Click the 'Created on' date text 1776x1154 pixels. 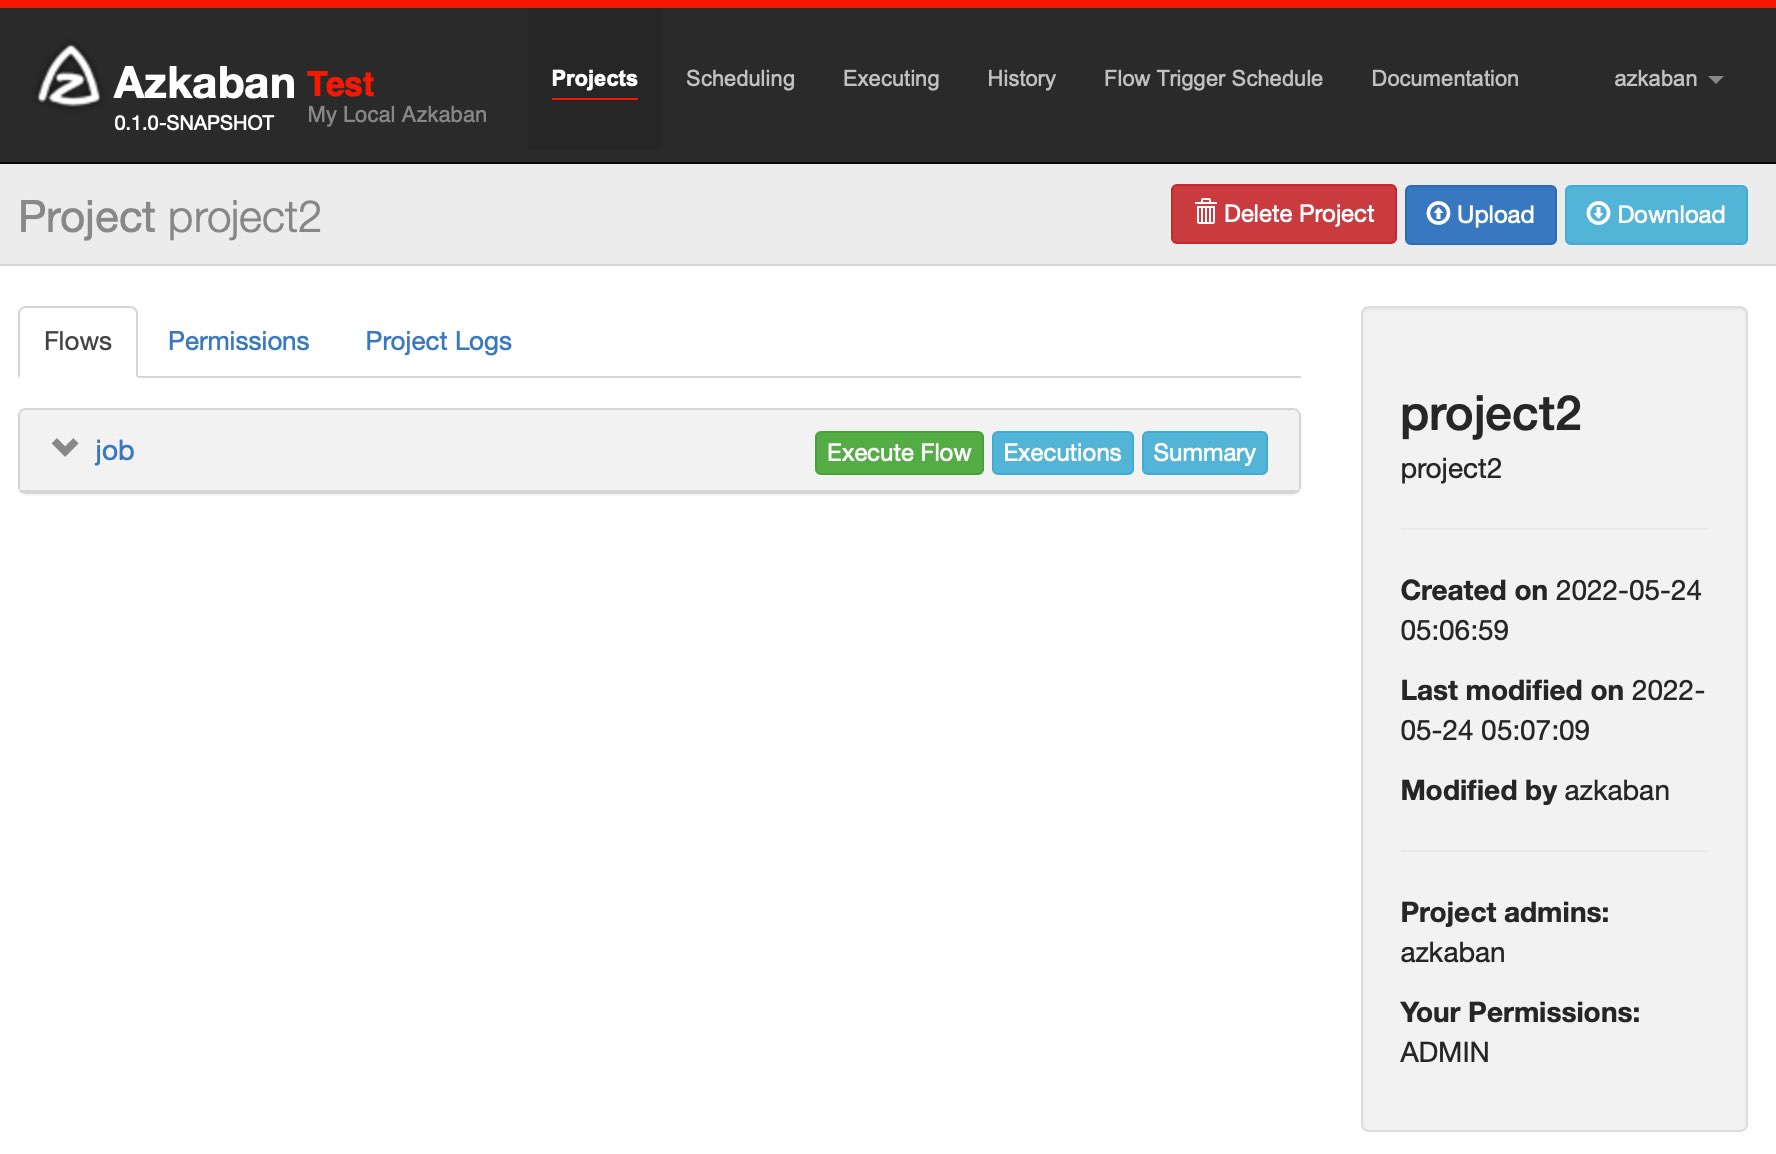click(x=1551, y=610)
